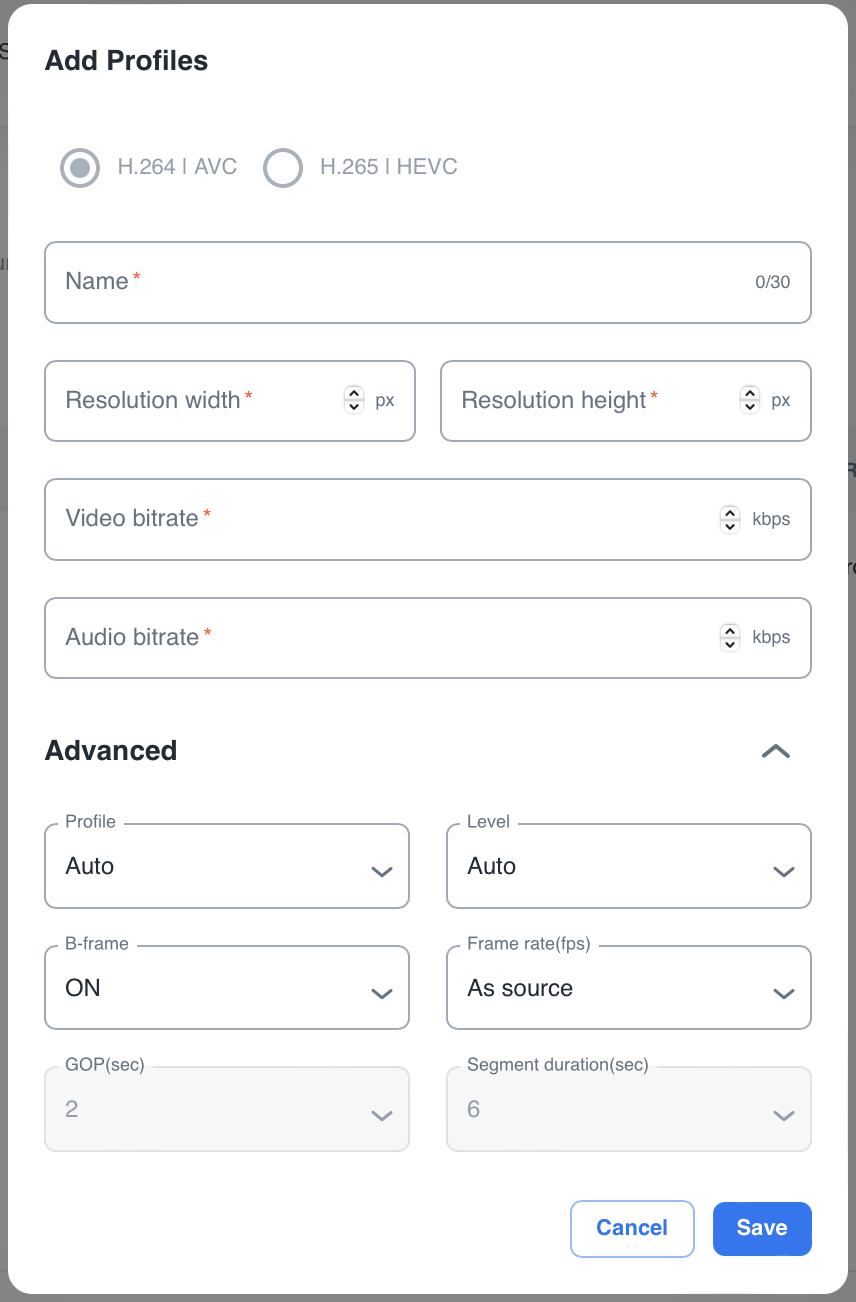Screen dimensions: 856x1302
Task: Click the Name input field
Action: (400, 282)
